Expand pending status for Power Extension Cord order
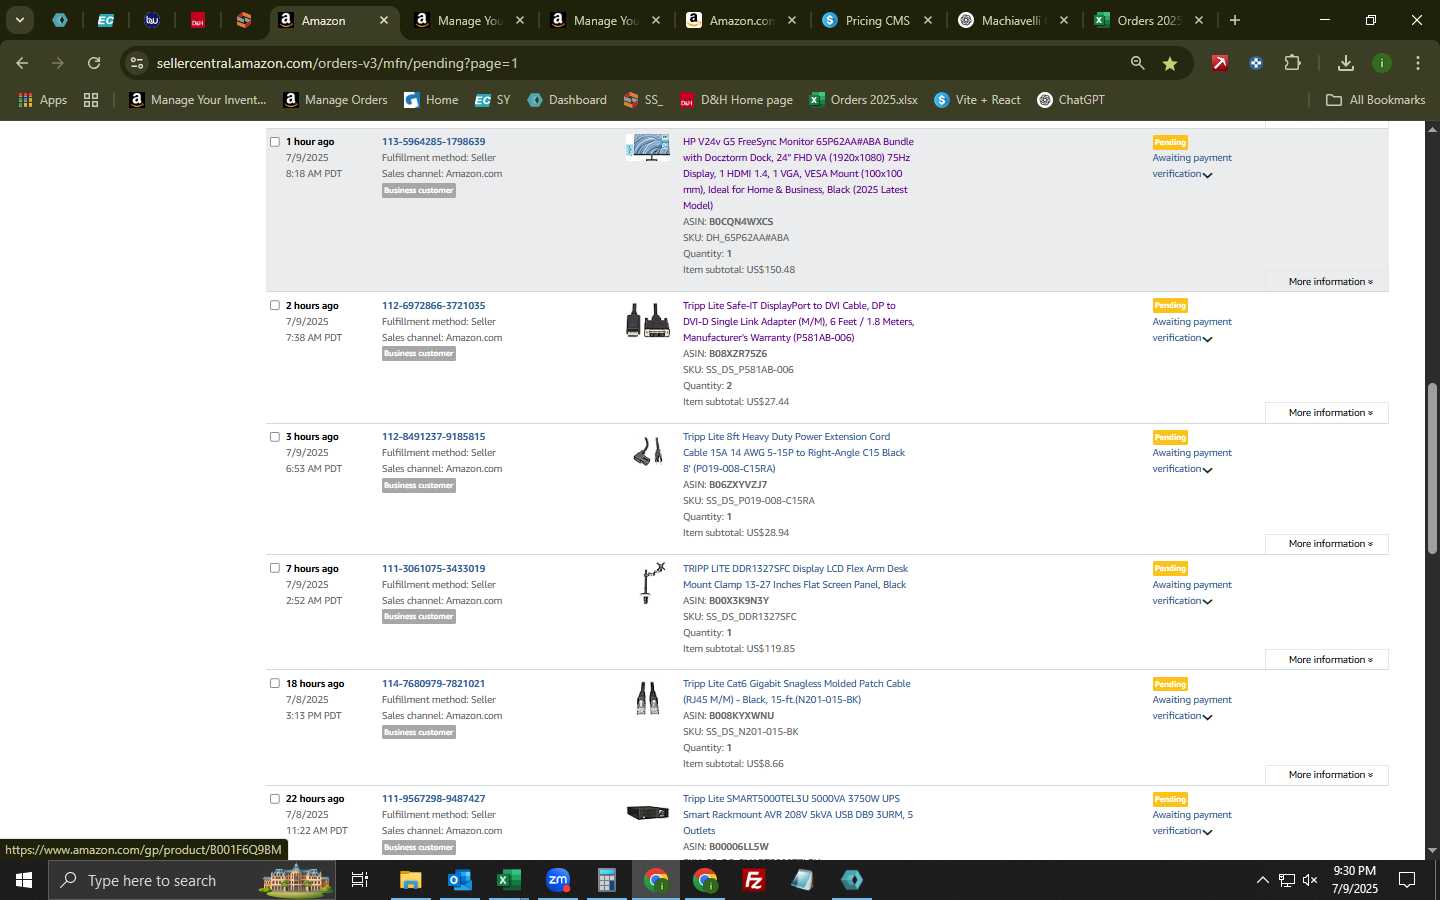1440x900 pixels. coord(1207,470)
